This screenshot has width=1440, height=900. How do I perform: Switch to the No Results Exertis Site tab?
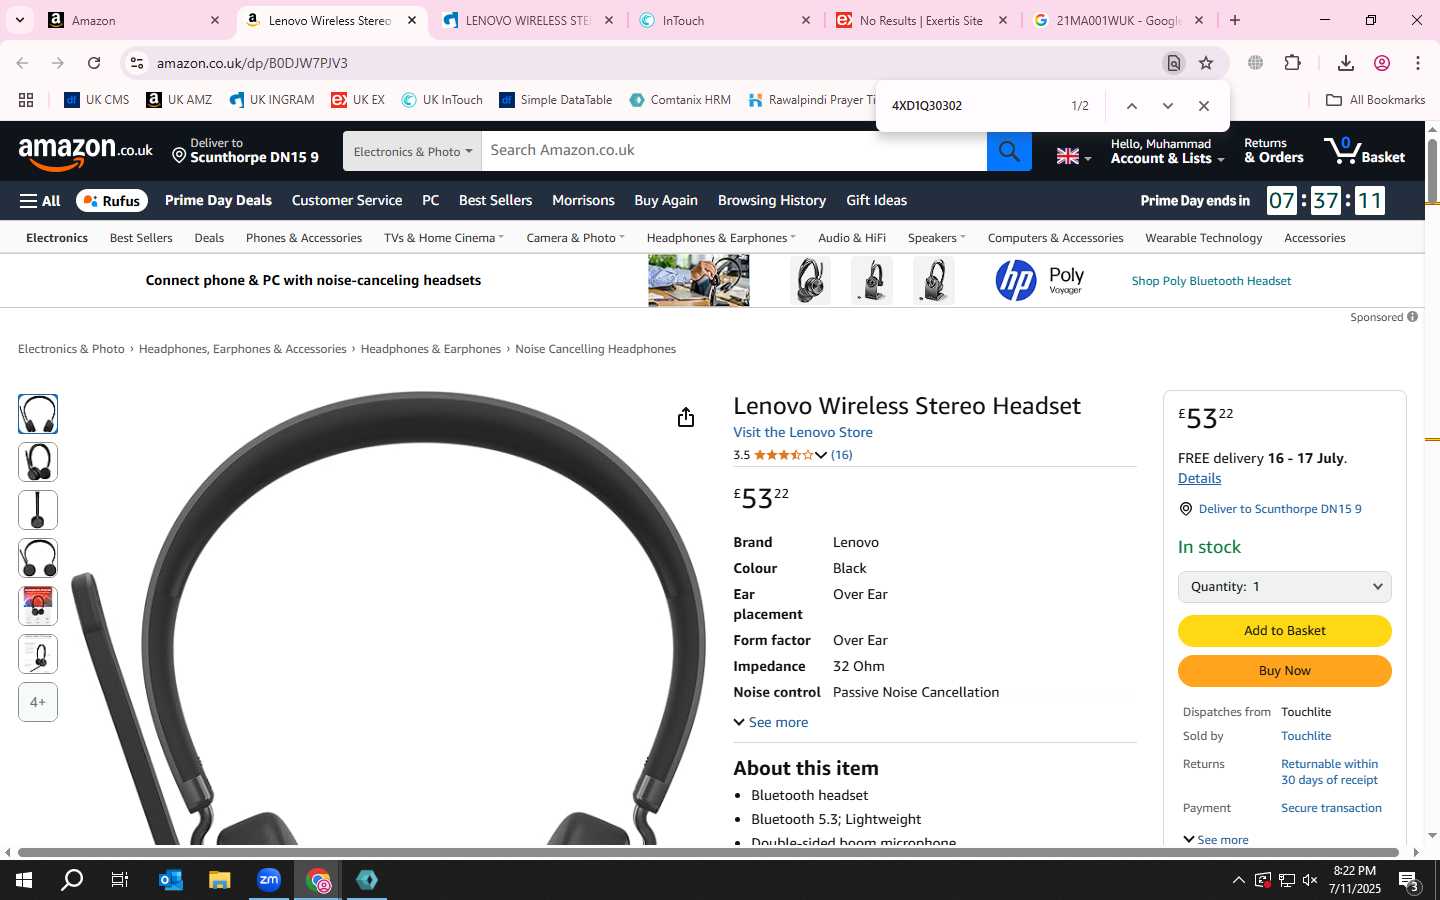pos(921,20)
